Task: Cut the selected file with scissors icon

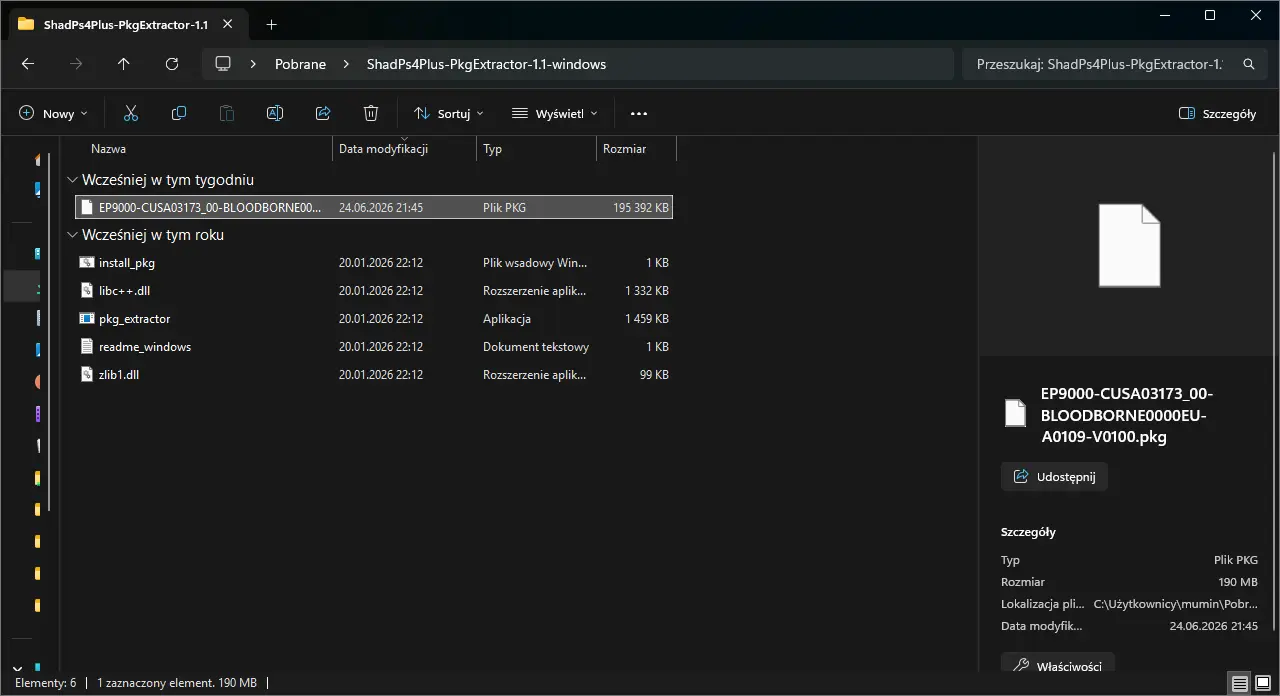Action: coord(131,114)
